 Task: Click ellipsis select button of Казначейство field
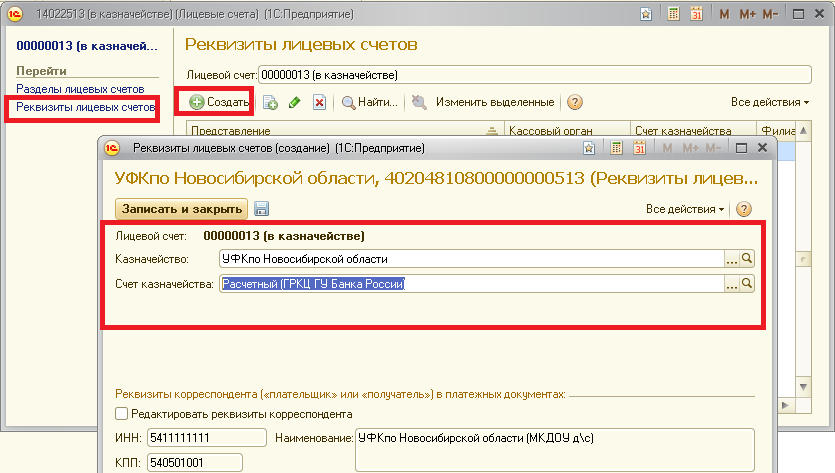pyautogui.click(x=732, y=259)
